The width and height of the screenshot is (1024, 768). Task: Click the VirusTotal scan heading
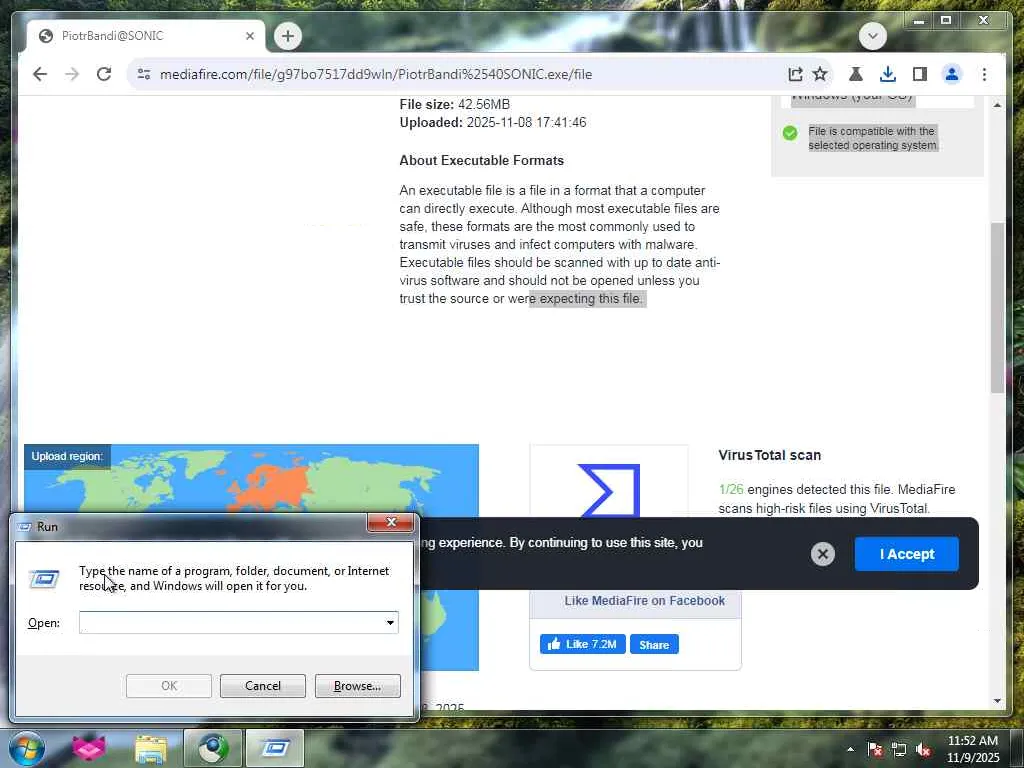click(x=769, y=455)
